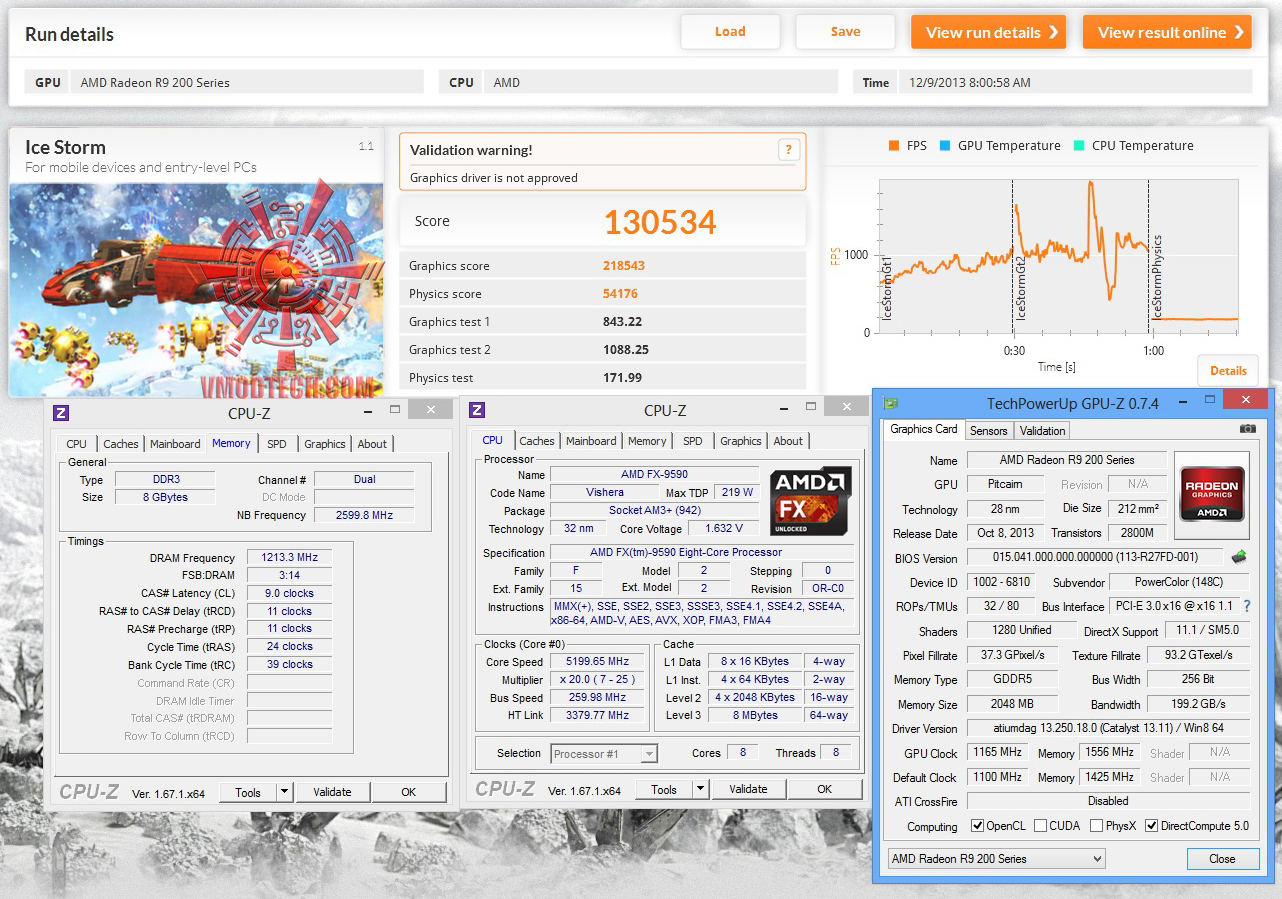1282x899 pixels.
Task: Click the DRAM Frequency value 1213.3 MHz
Action: 288,558
